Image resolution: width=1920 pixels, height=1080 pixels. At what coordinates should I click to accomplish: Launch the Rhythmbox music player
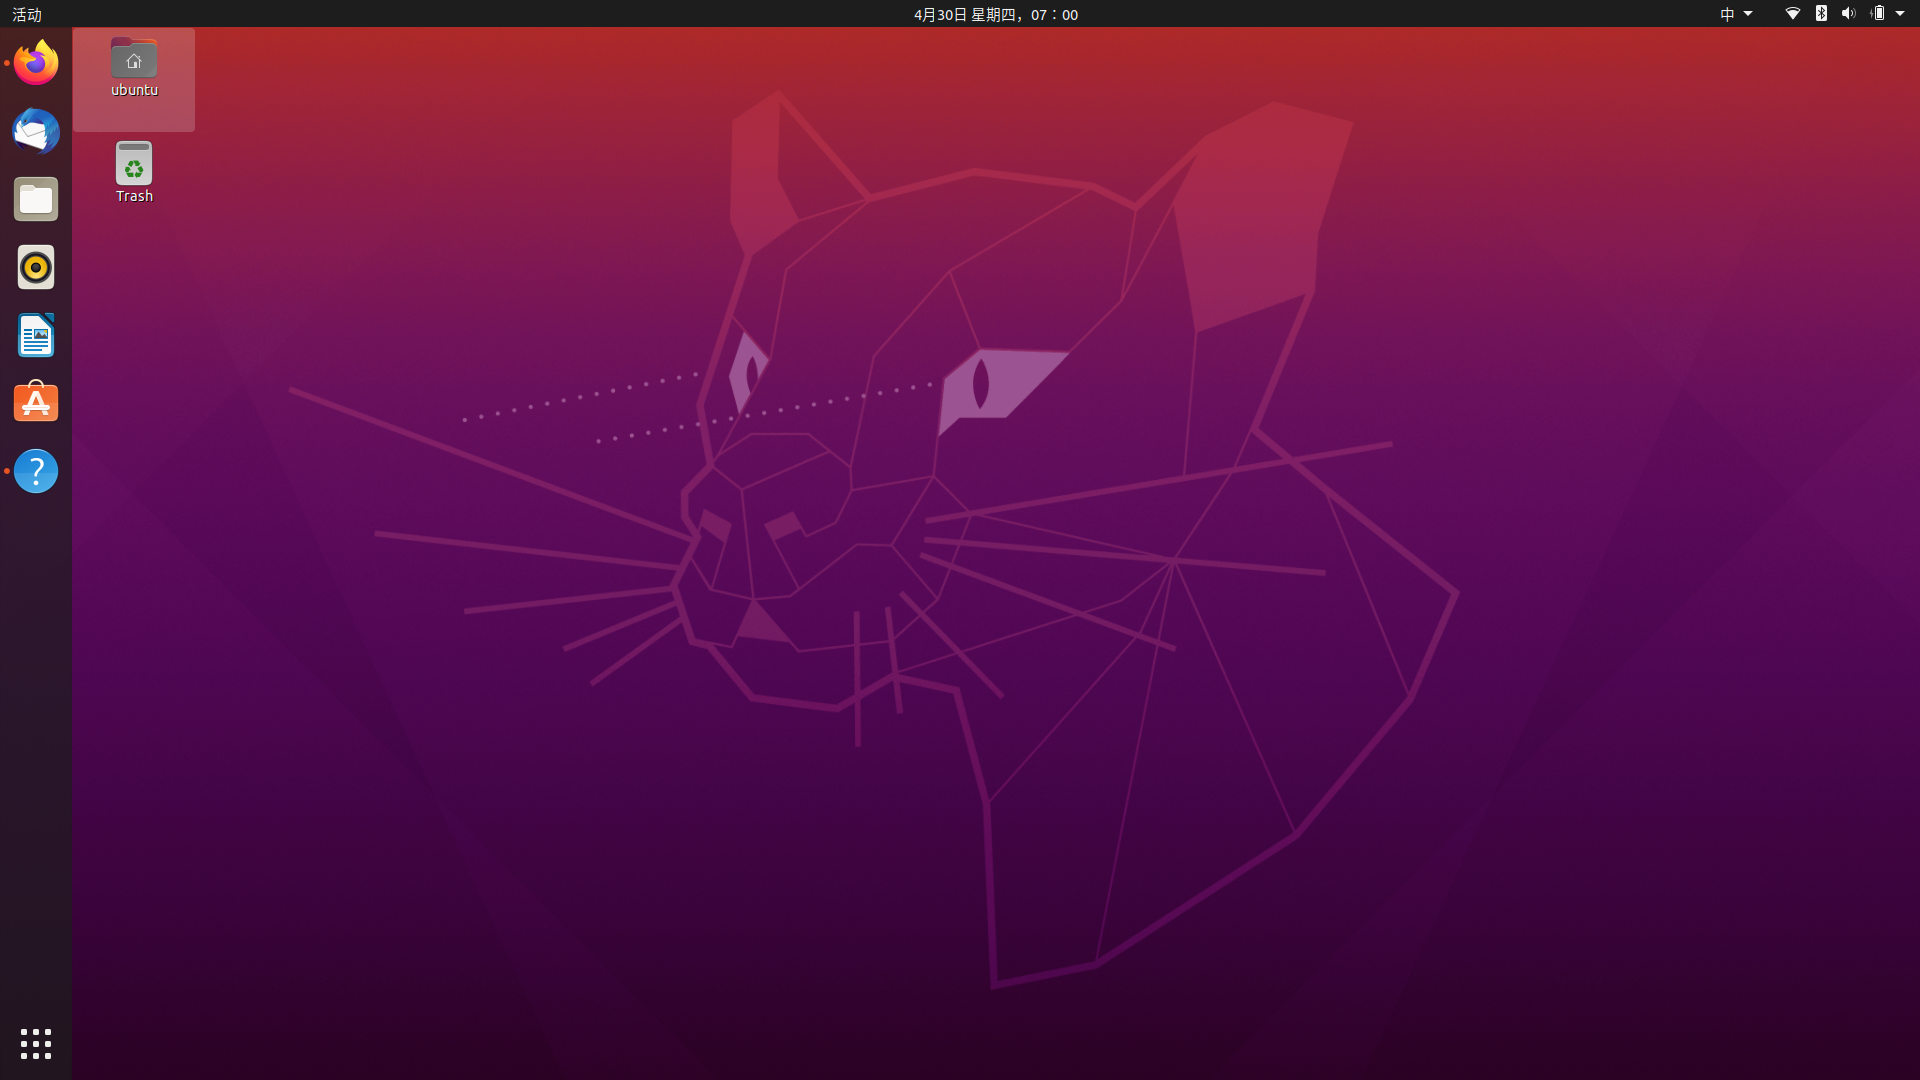tap(35, 267)
